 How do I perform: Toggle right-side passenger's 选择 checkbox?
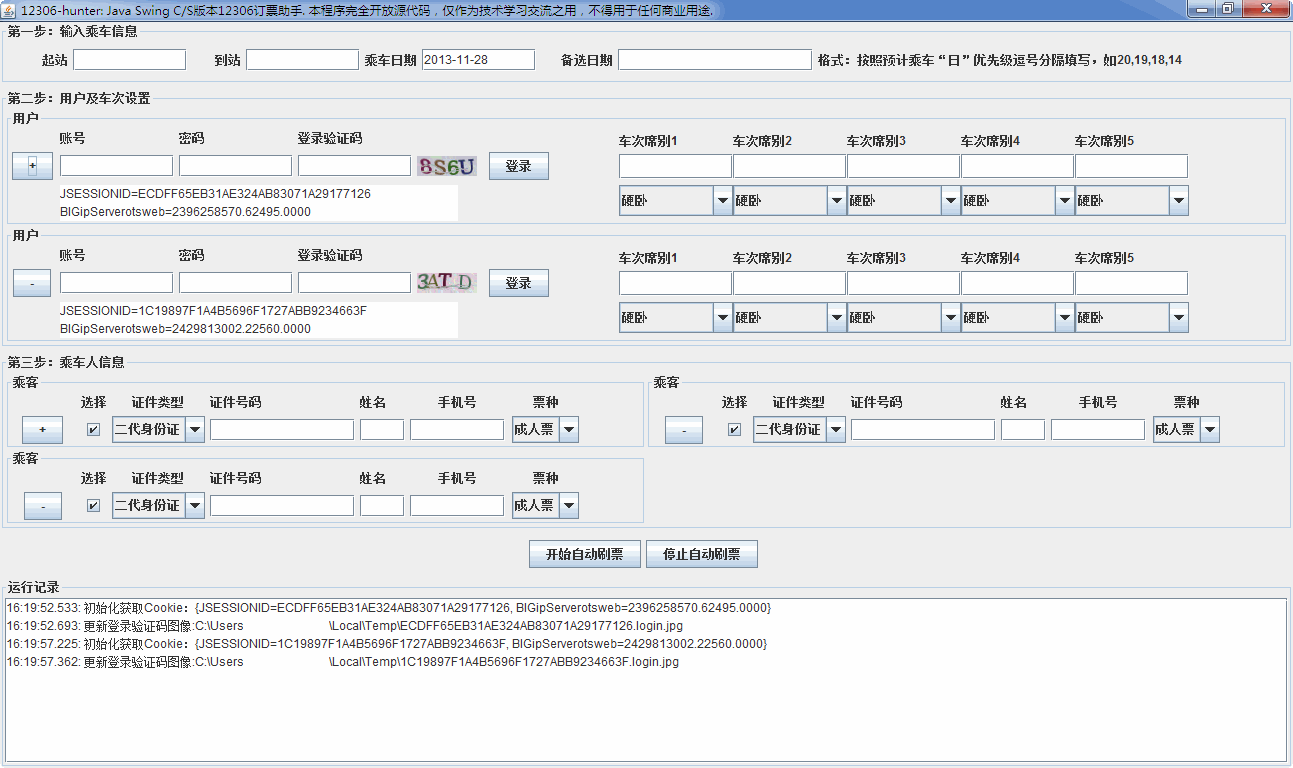pos(735,430)
